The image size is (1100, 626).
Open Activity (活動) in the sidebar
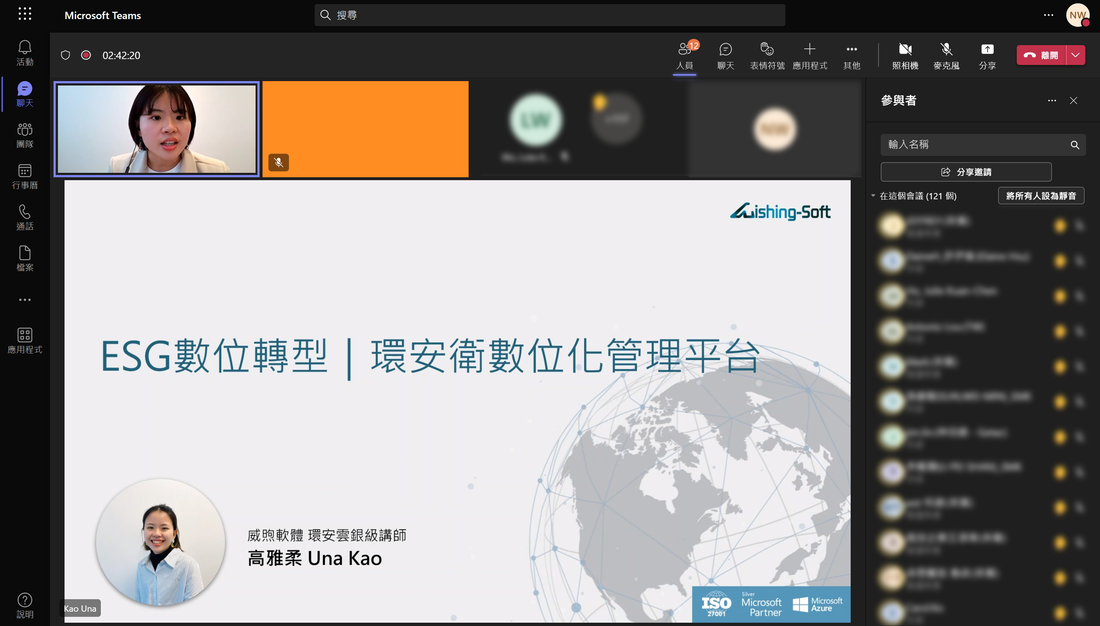click(x=25, y=53)
